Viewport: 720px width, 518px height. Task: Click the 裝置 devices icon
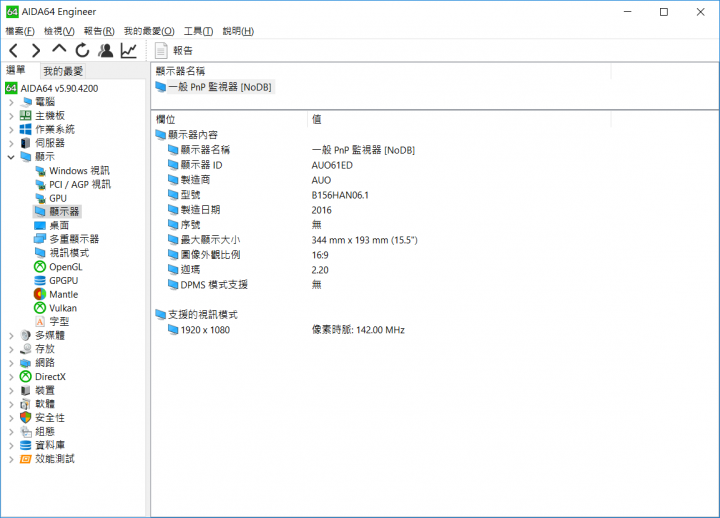[x=26, y=390]
